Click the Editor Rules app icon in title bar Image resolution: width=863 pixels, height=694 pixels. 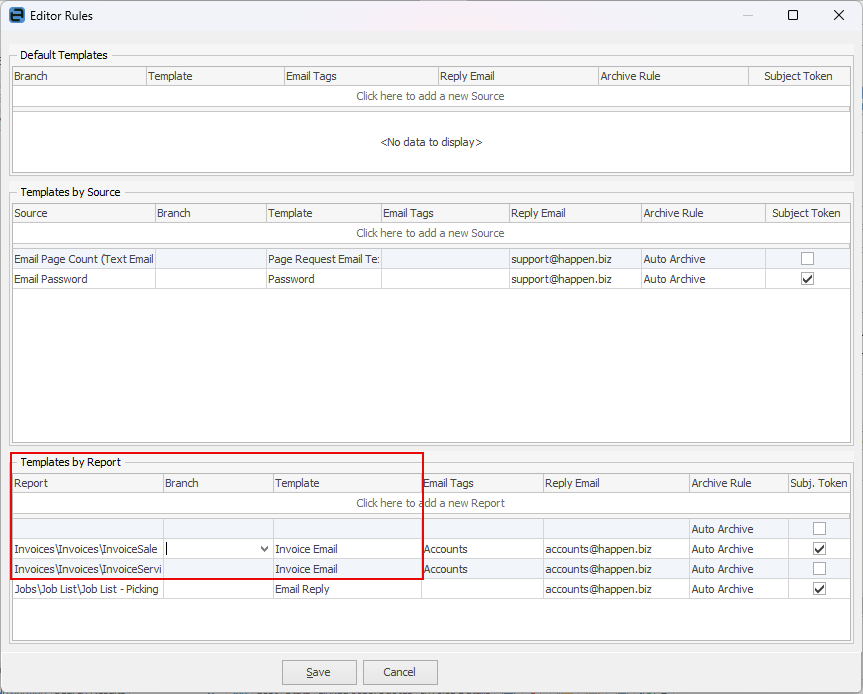point(17,15)
